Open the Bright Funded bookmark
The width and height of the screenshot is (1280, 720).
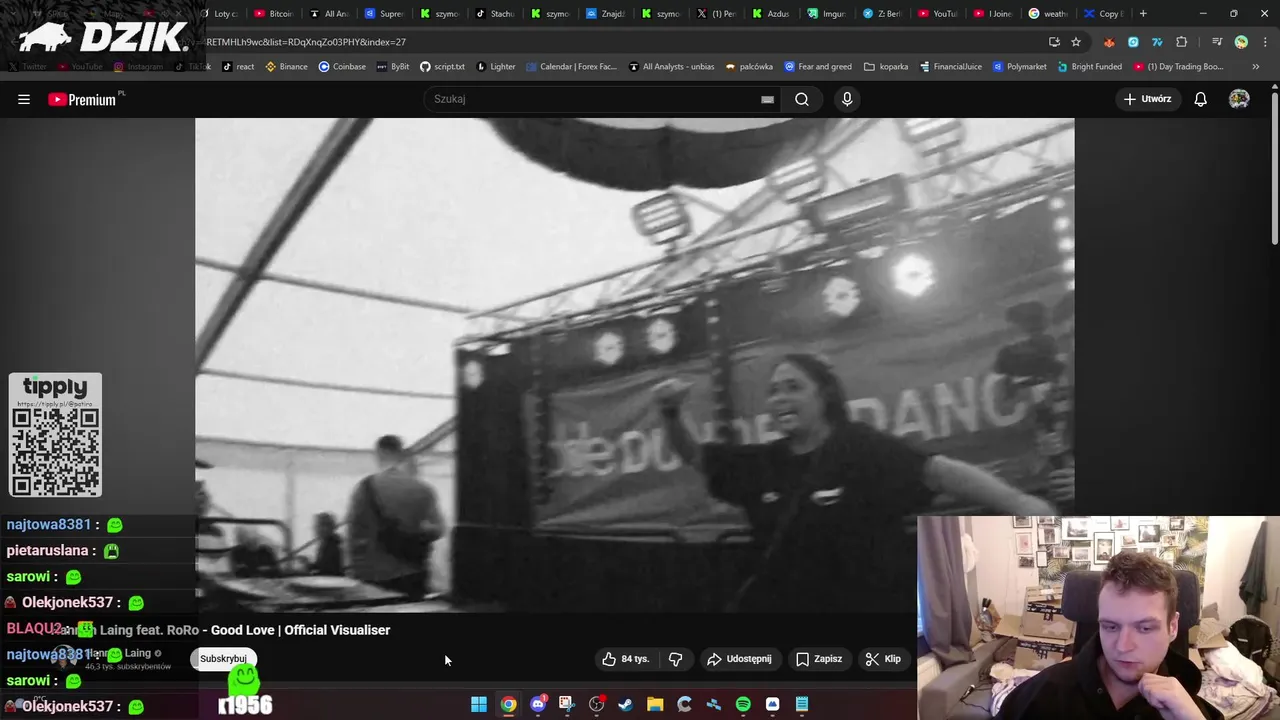tap(1088, 67)
